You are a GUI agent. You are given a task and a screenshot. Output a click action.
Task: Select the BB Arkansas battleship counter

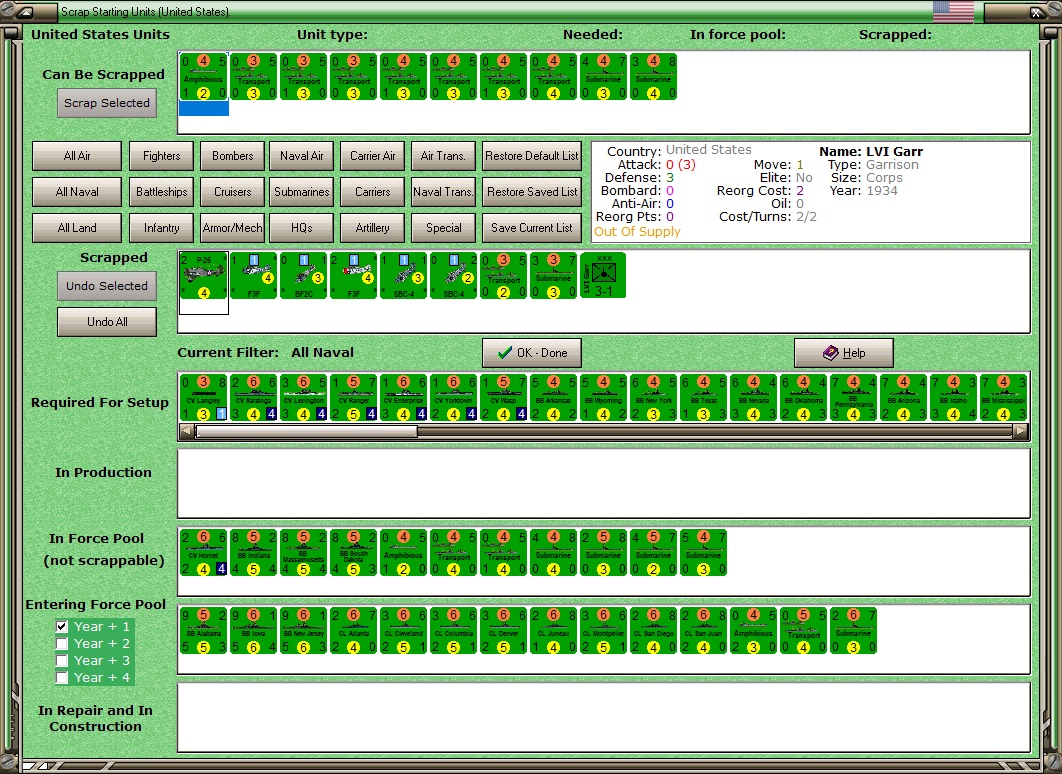click(553, 397)
